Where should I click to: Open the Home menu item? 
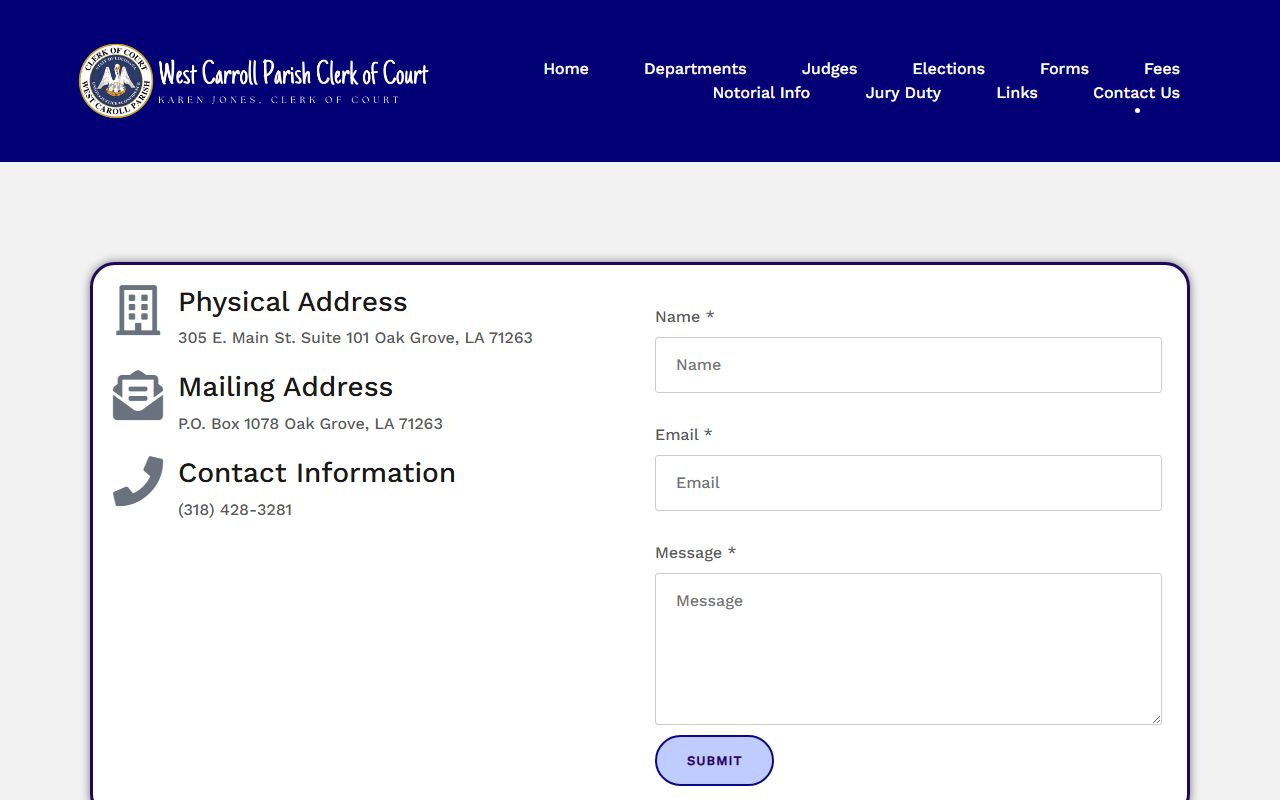click(x=566, y=69)
